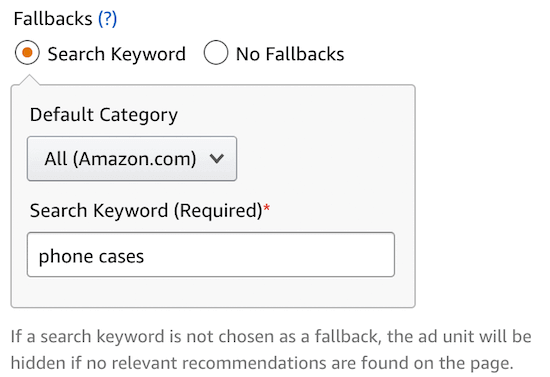Click the 'Default Category' label
Image resolution: width=550 pixels, height=377 pixels.
click(104, 115)
